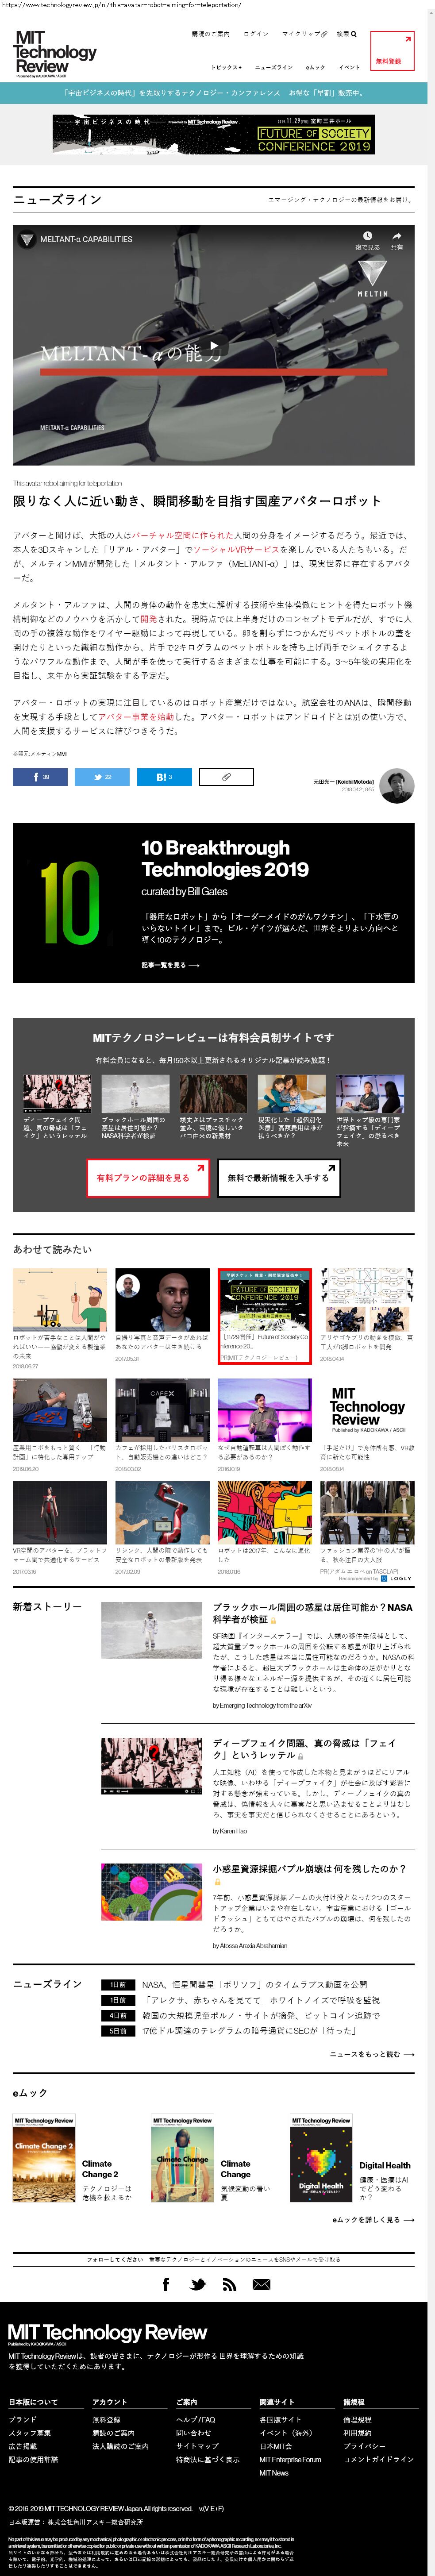Click the red 無料登録 button
The image size is (435, 2576).
click(391, 50)
